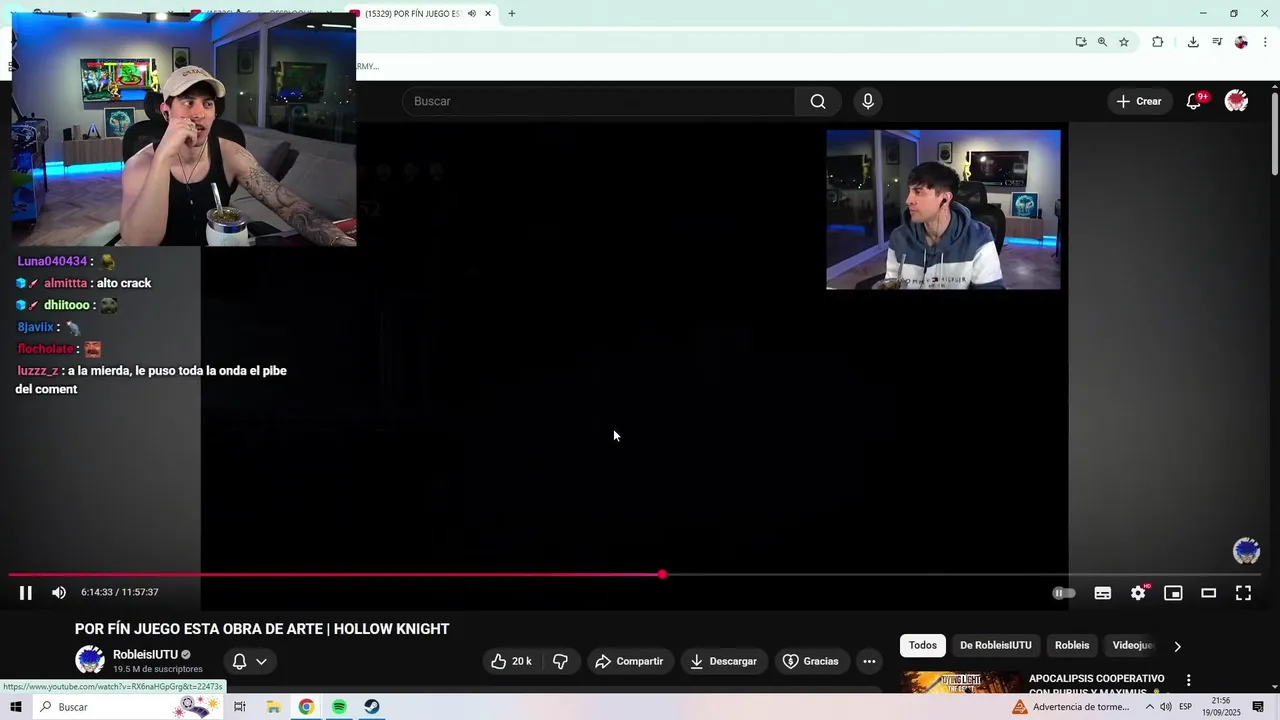Open more actions three-dot menu
Image resolution: width=1280 pixels, height=720 pixels.
tap(869, 661)
